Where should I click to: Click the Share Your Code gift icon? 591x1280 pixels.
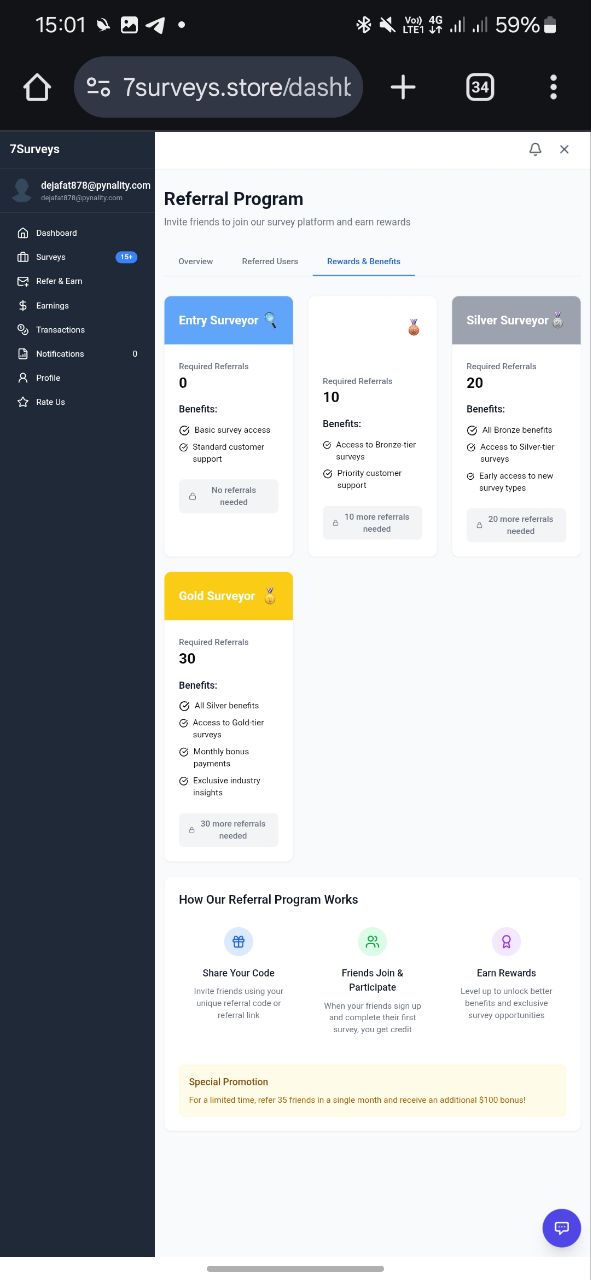point(238,941)
